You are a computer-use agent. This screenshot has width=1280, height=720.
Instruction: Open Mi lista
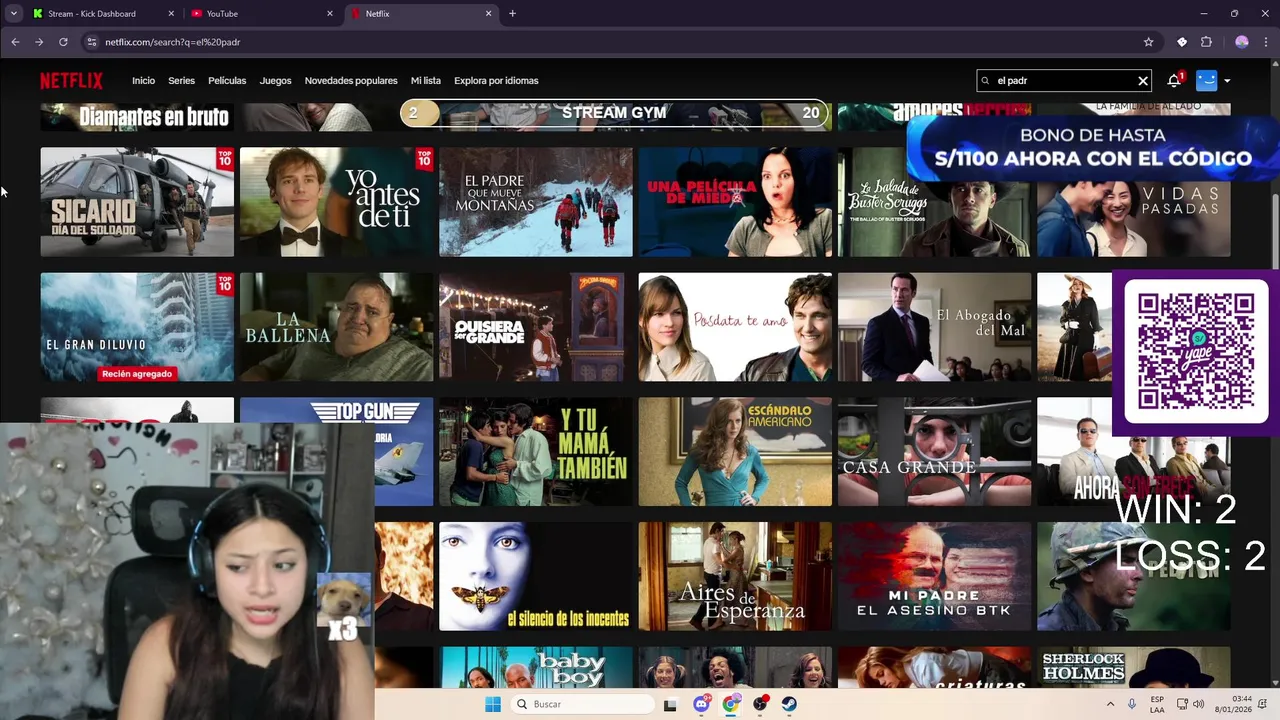[x=425, y=81]
